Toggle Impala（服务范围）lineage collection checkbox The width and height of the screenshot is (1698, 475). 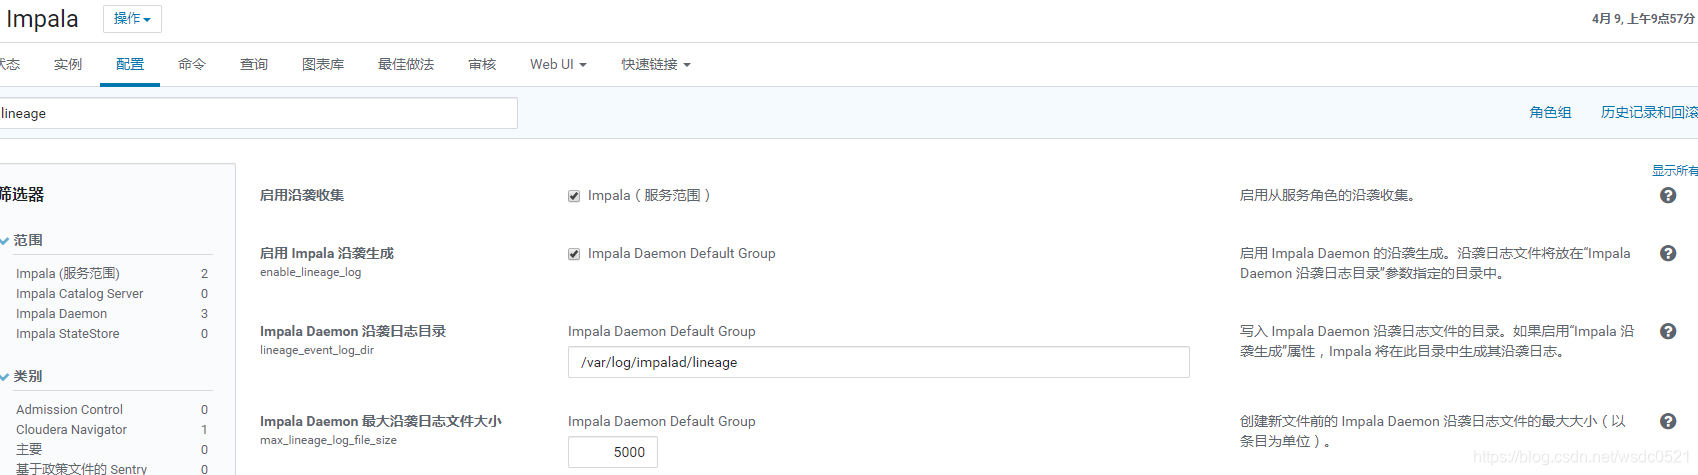(x=574, y=196)
